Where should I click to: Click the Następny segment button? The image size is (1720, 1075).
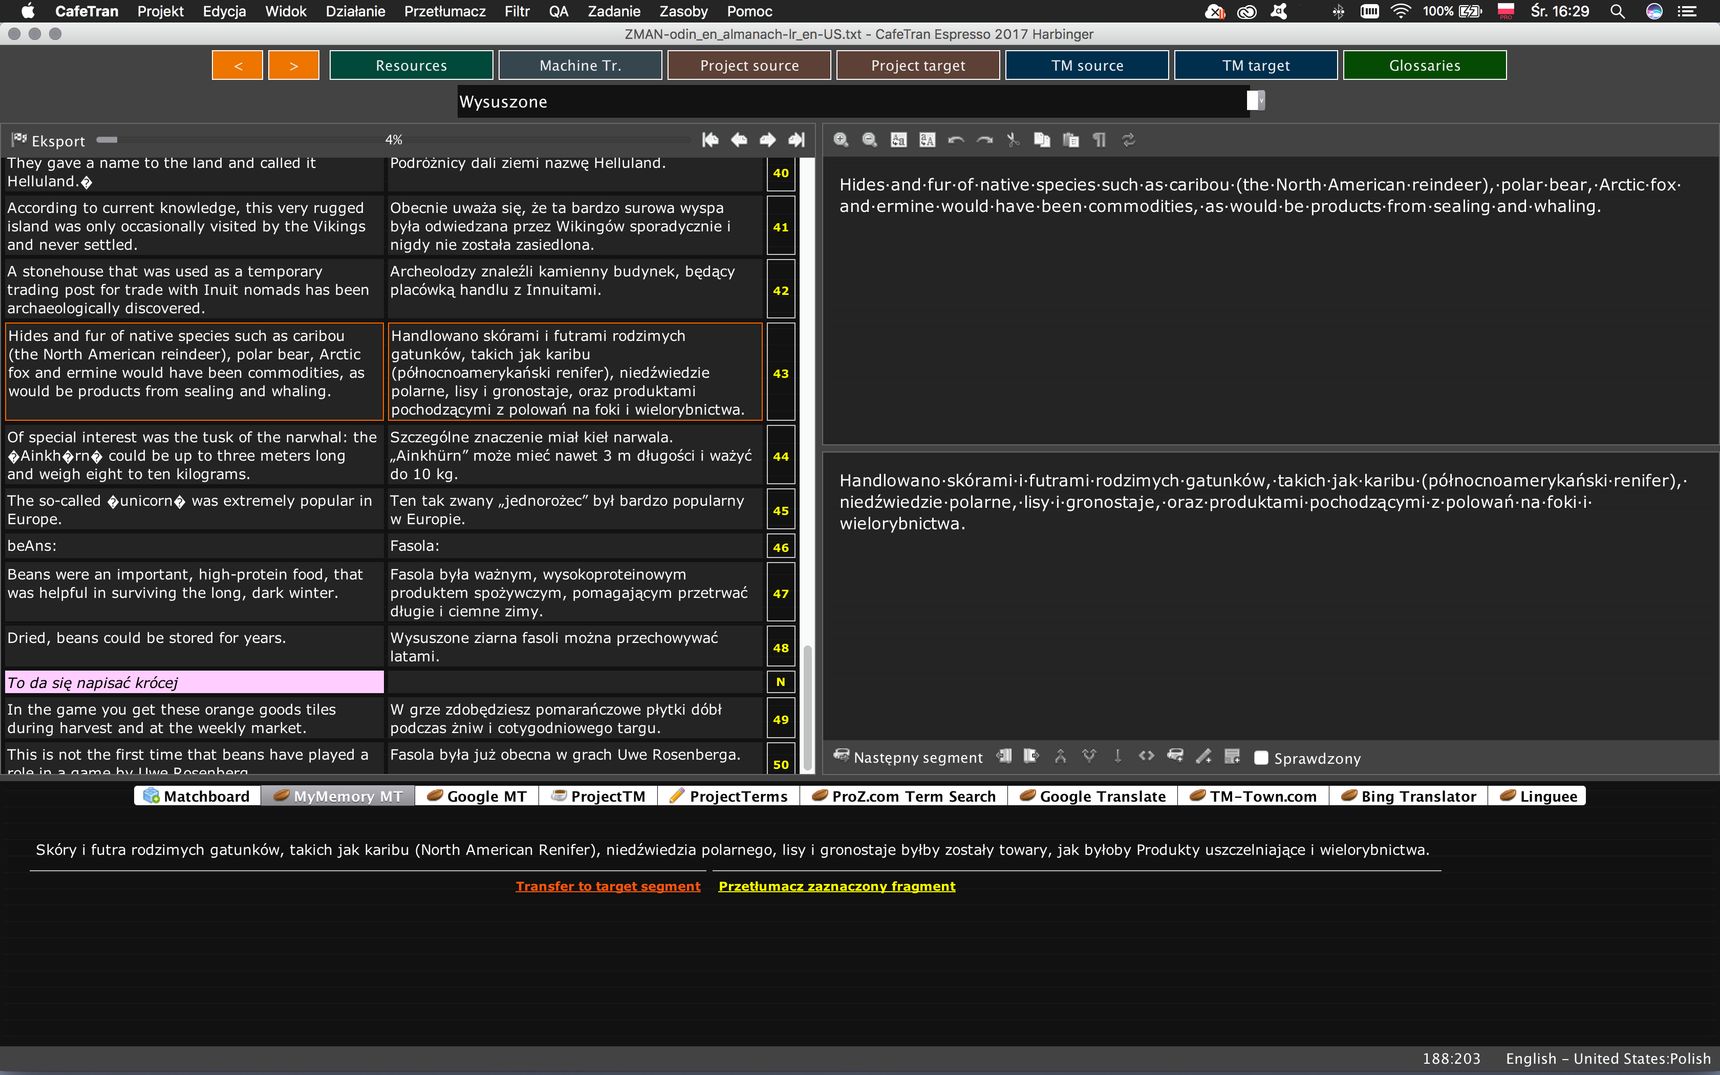tap(908, 758)
